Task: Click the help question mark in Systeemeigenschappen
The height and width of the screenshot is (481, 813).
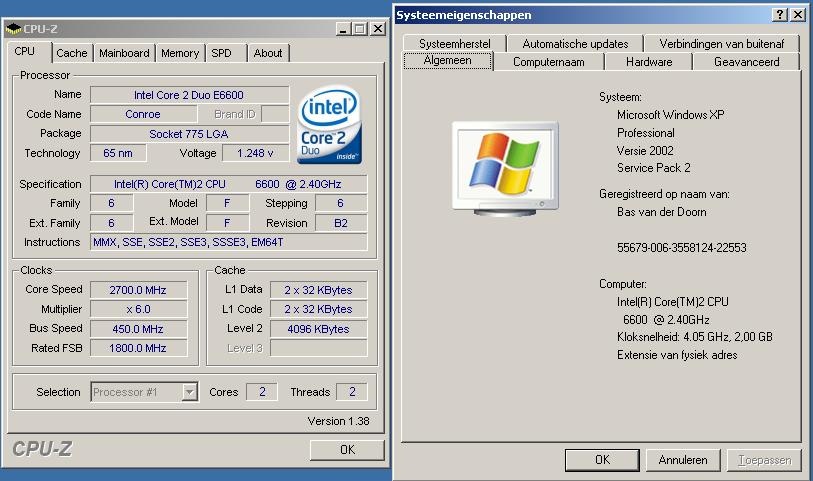Action: click(x=779, y=15)
